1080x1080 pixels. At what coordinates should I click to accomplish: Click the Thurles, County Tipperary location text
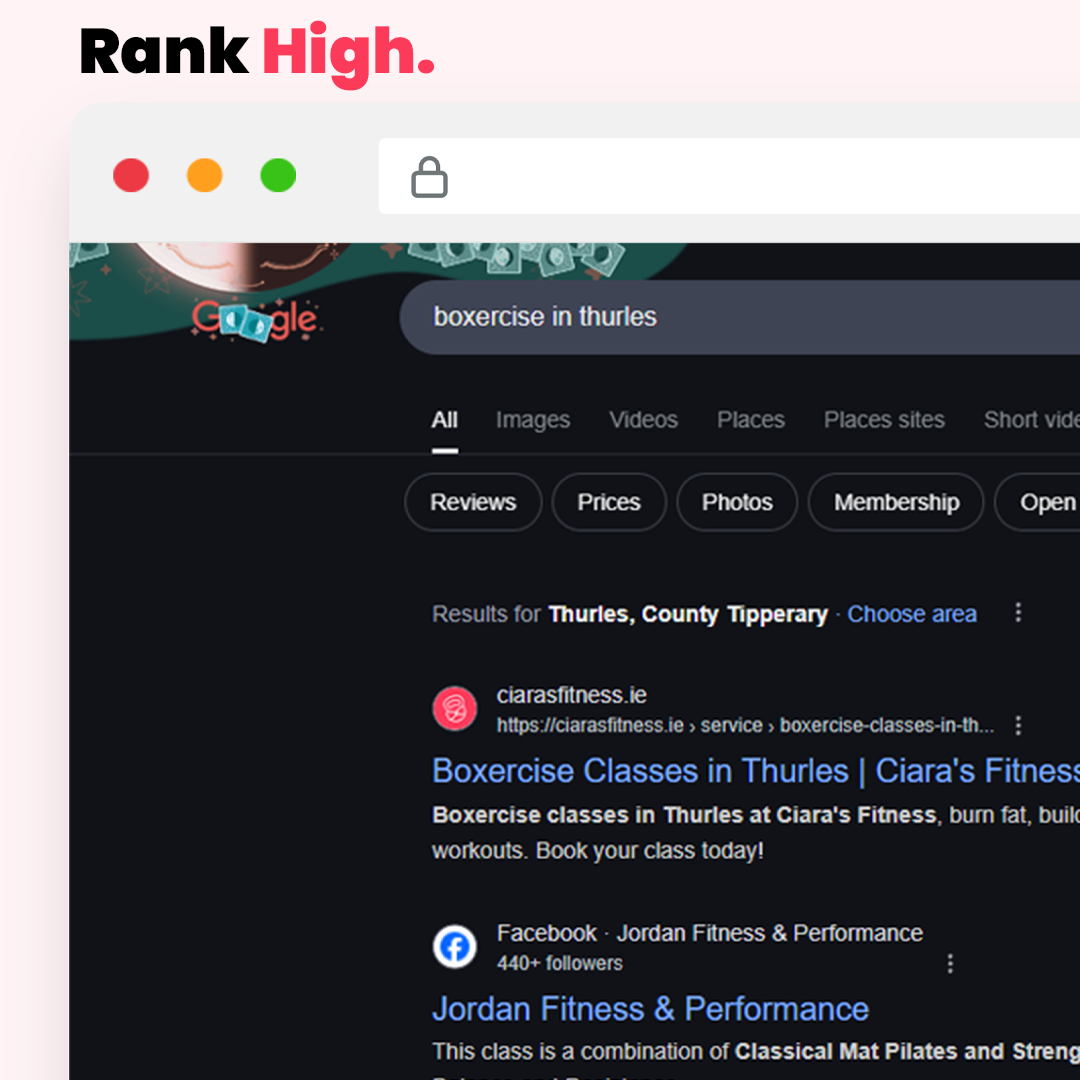coord(688,614)
